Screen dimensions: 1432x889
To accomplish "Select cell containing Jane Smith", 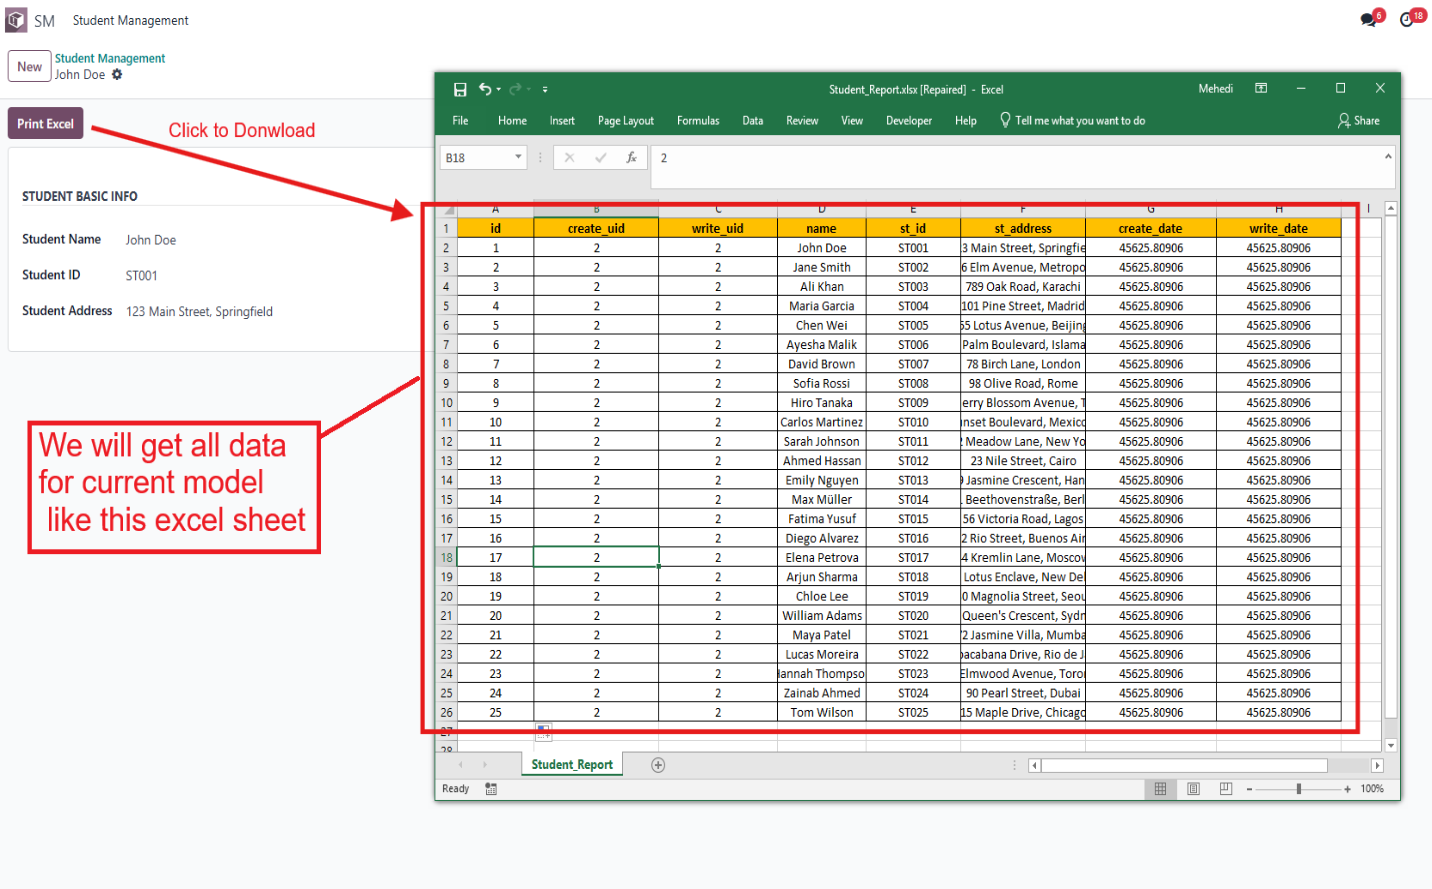I will (x=822, y=267).
